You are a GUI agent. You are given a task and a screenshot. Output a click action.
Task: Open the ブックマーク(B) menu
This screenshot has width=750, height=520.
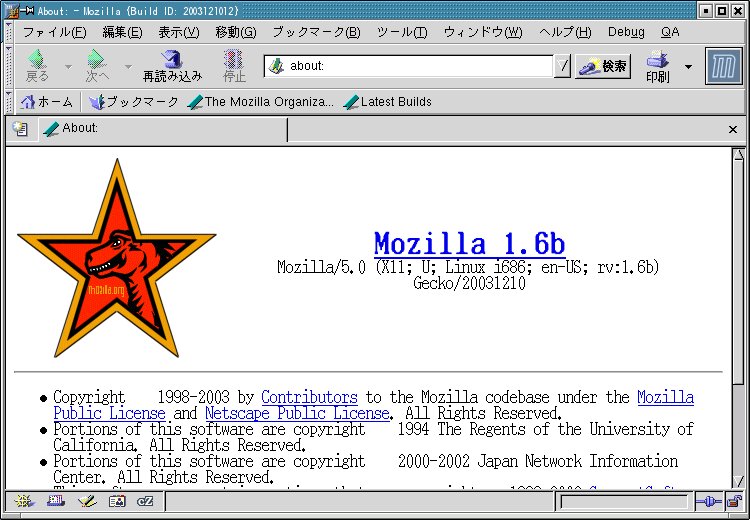coord(316,33)
